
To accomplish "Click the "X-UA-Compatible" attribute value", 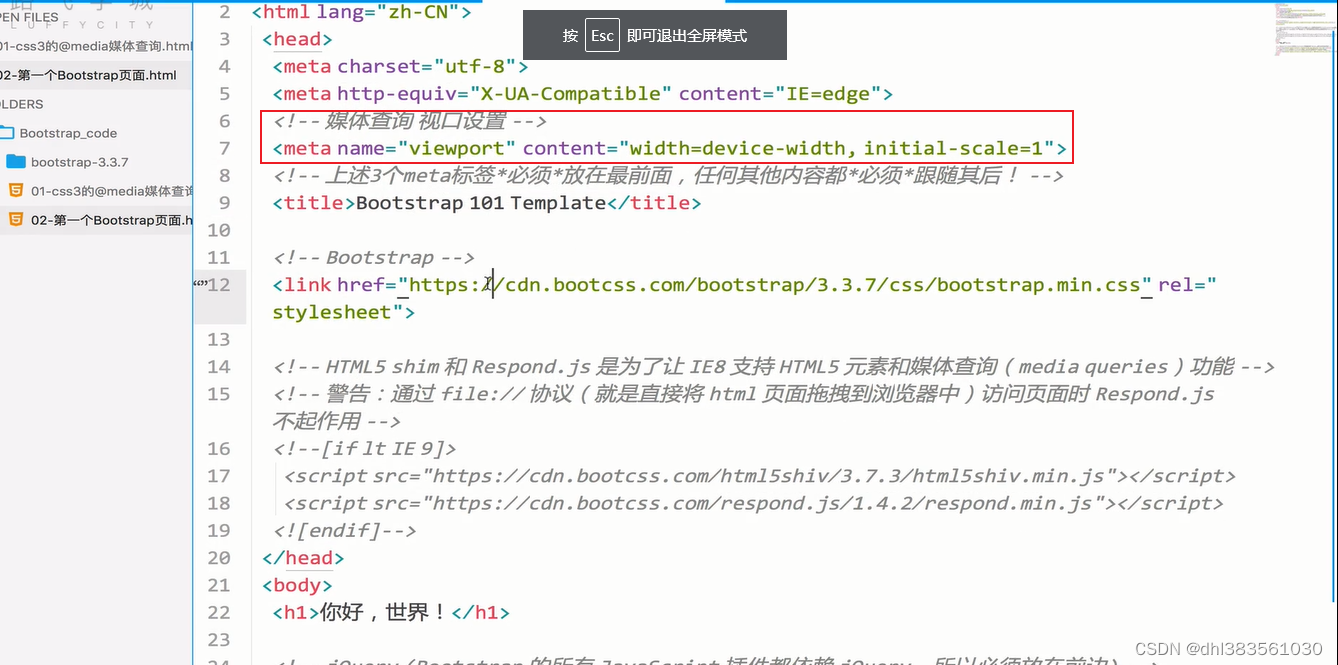I will click(x=571, y=94).
